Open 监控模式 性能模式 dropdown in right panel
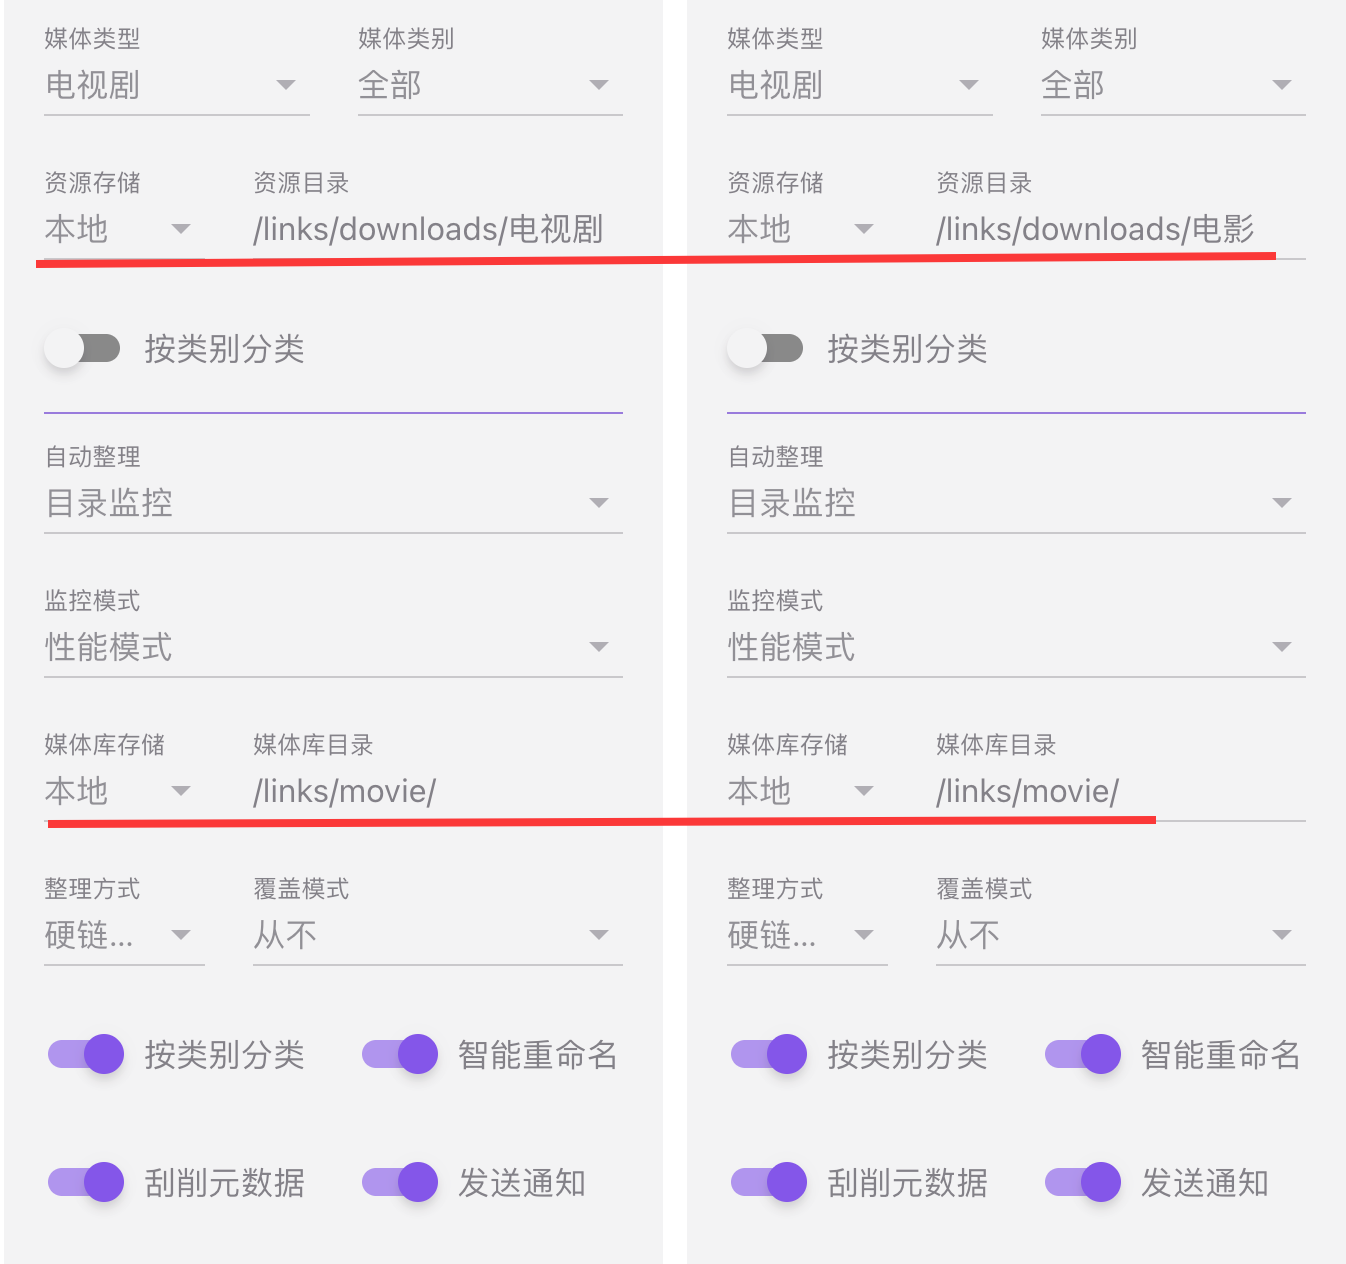 click(x=1015, y=647)
